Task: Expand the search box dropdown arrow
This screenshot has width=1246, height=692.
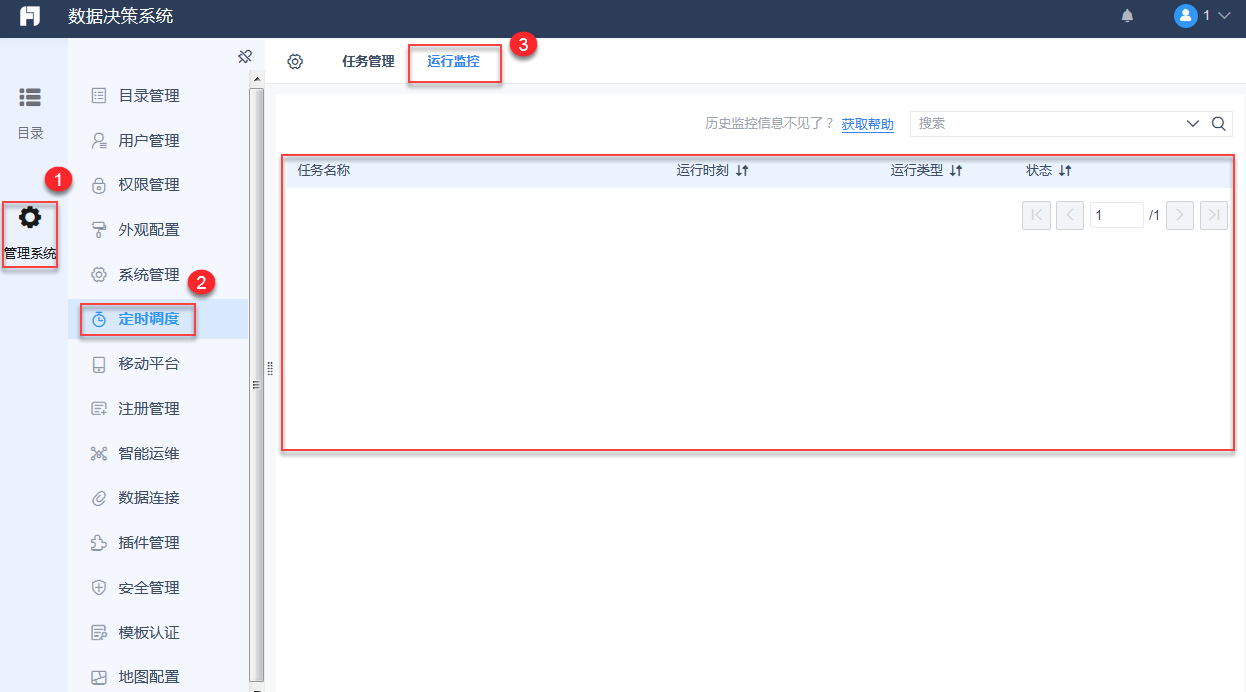Action: 1193,124
